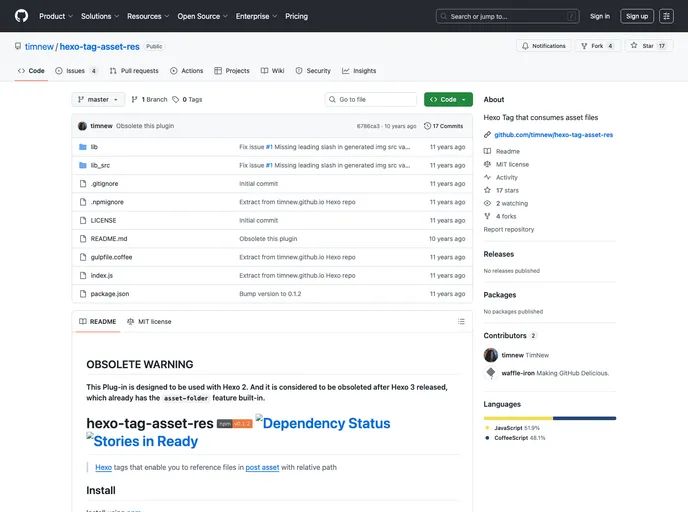Click the book icon beside Readme
This screenshot has height=512, width=688.
click(487, 151)
